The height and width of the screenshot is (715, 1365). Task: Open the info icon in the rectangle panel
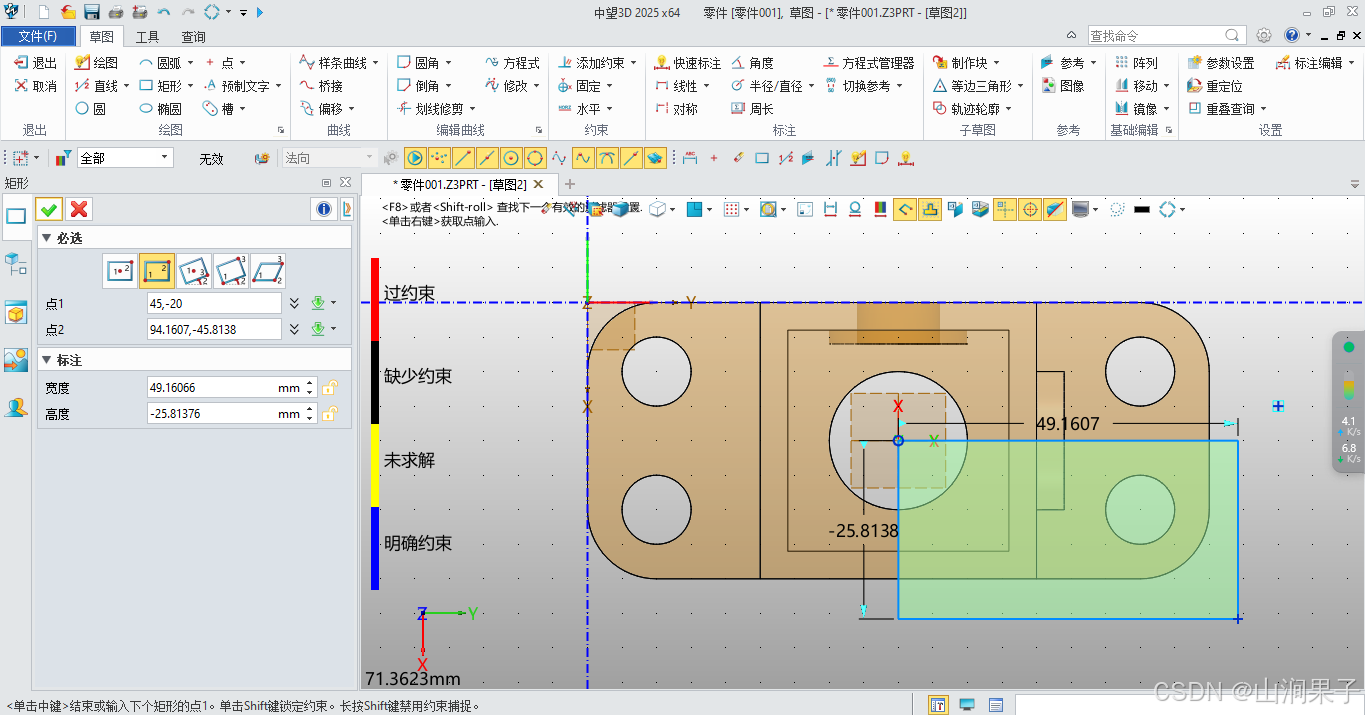click(x=324, y=208)
